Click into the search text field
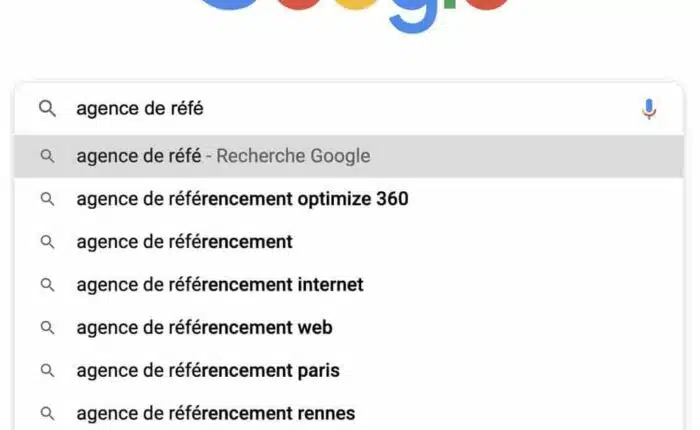This screenshot has width=700, height=430. pyautogui.click(x=350, y=109)
